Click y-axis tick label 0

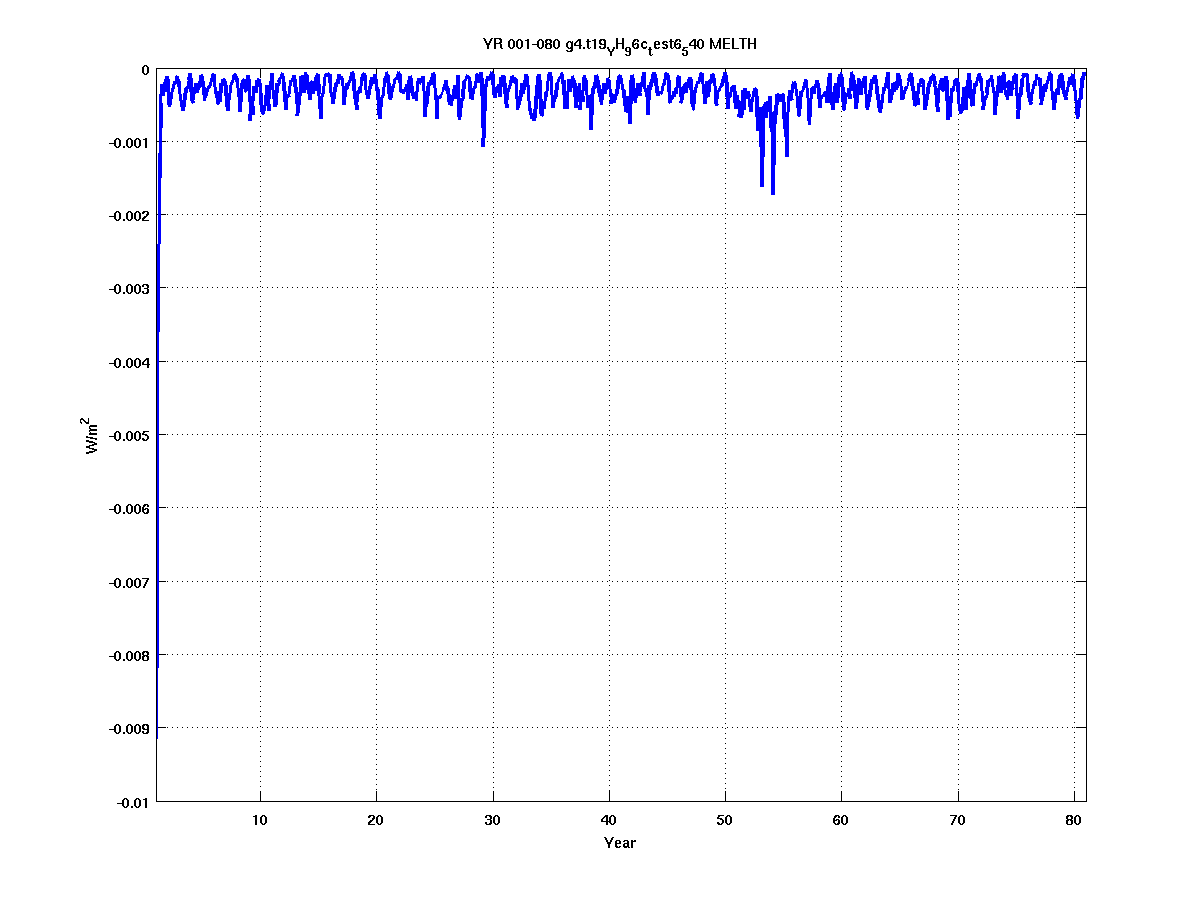(145, 70)
